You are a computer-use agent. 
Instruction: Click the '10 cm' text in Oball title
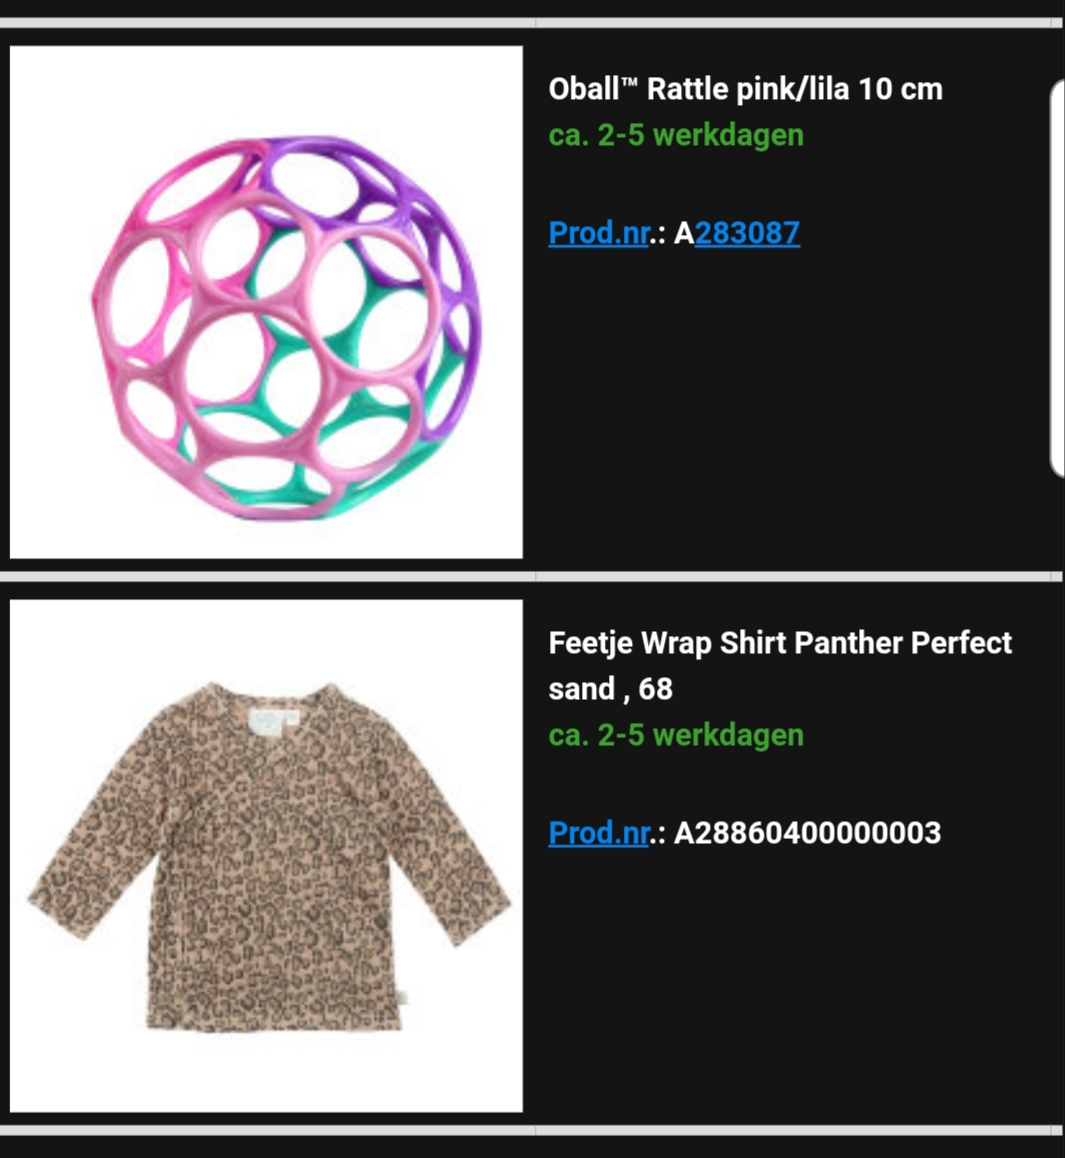[900, 89]
